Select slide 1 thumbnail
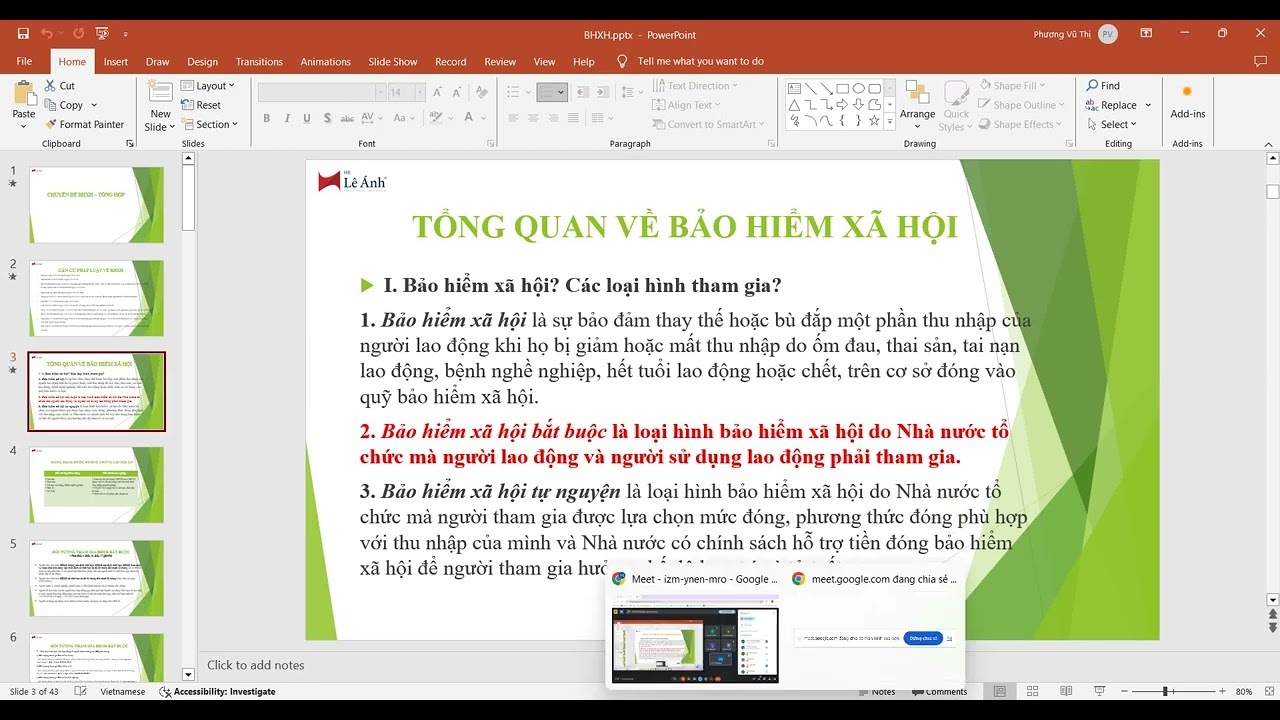Viewport: 1280px width, 720px height. [x=96, y=205]
